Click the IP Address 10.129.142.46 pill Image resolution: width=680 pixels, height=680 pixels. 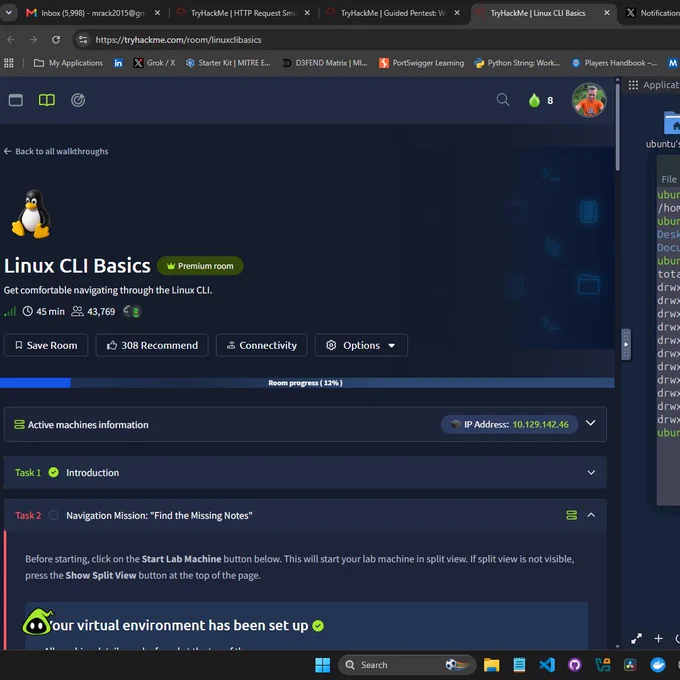pos(510,425)
